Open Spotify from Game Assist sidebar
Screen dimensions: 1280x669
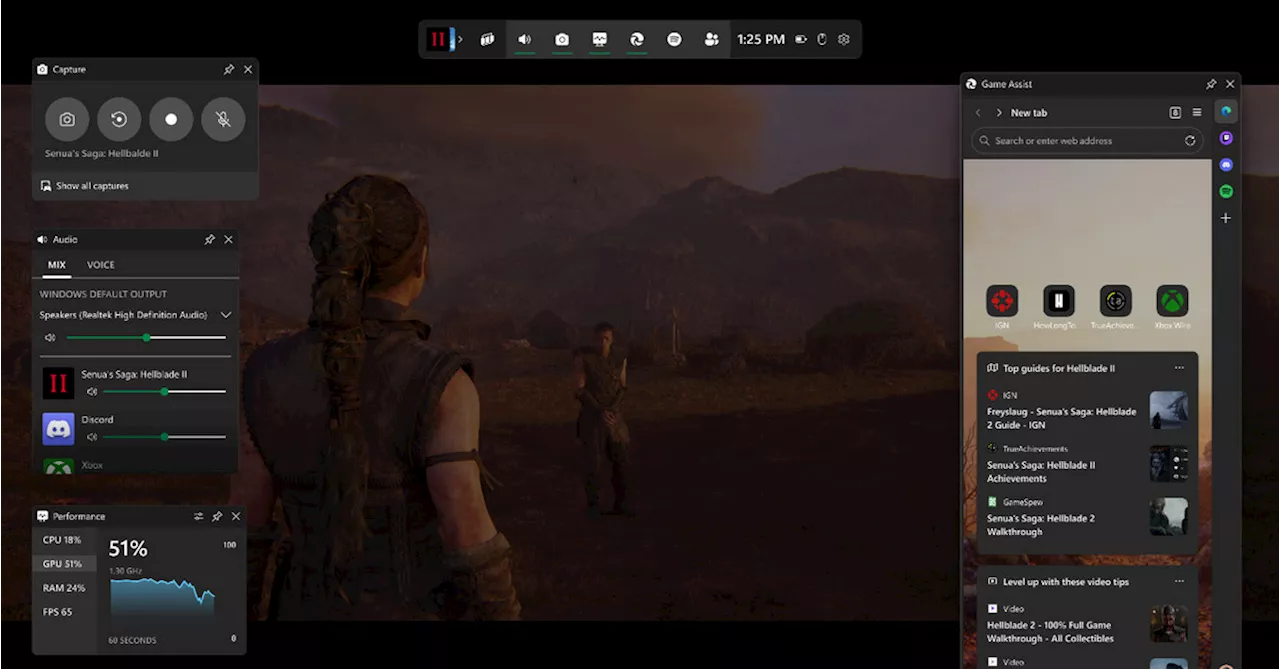(x=1226, y=191)
